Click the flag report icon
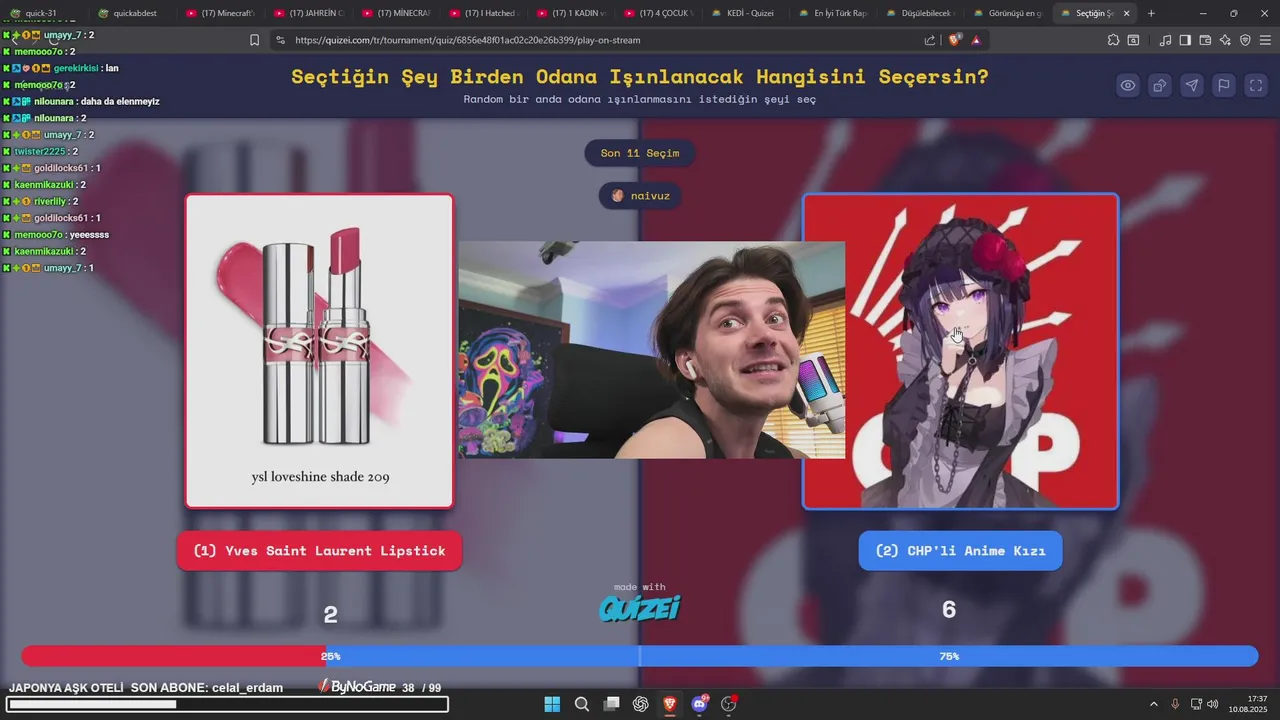This screenshot has height=720, width=1280. [x=1224, y=85]
